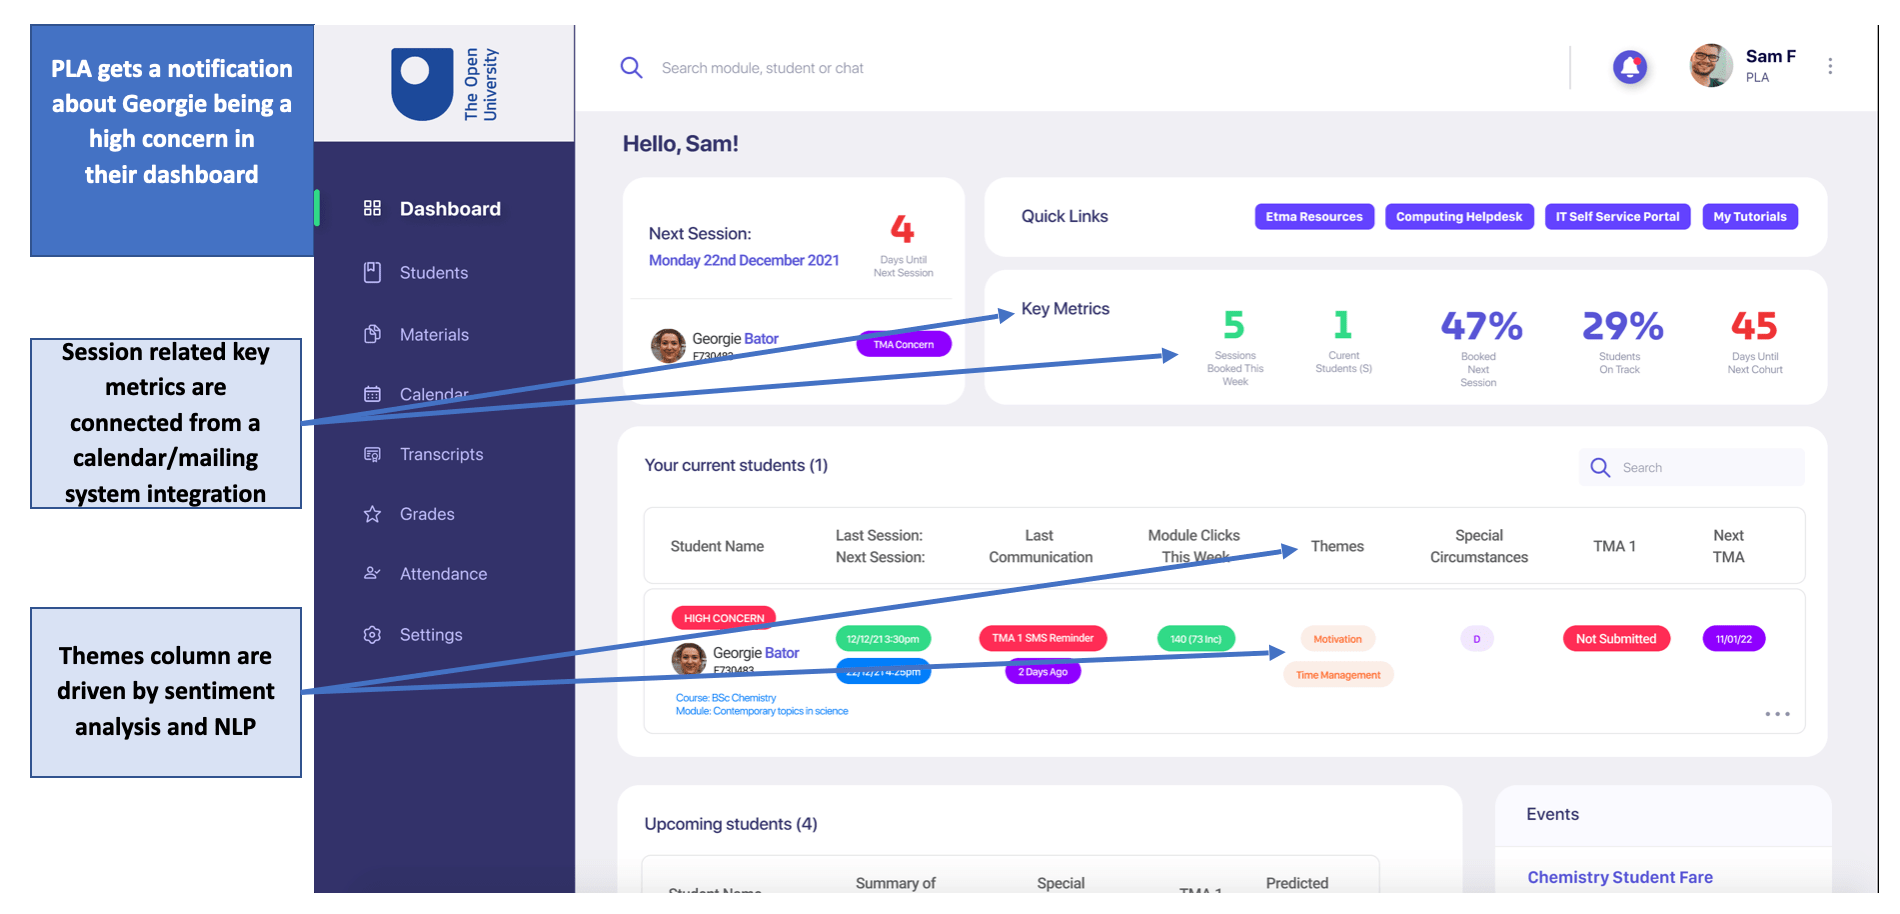Click the My Tutorials button
Viewport: 1900px width, 914px height.
(x=1749, y=217)
